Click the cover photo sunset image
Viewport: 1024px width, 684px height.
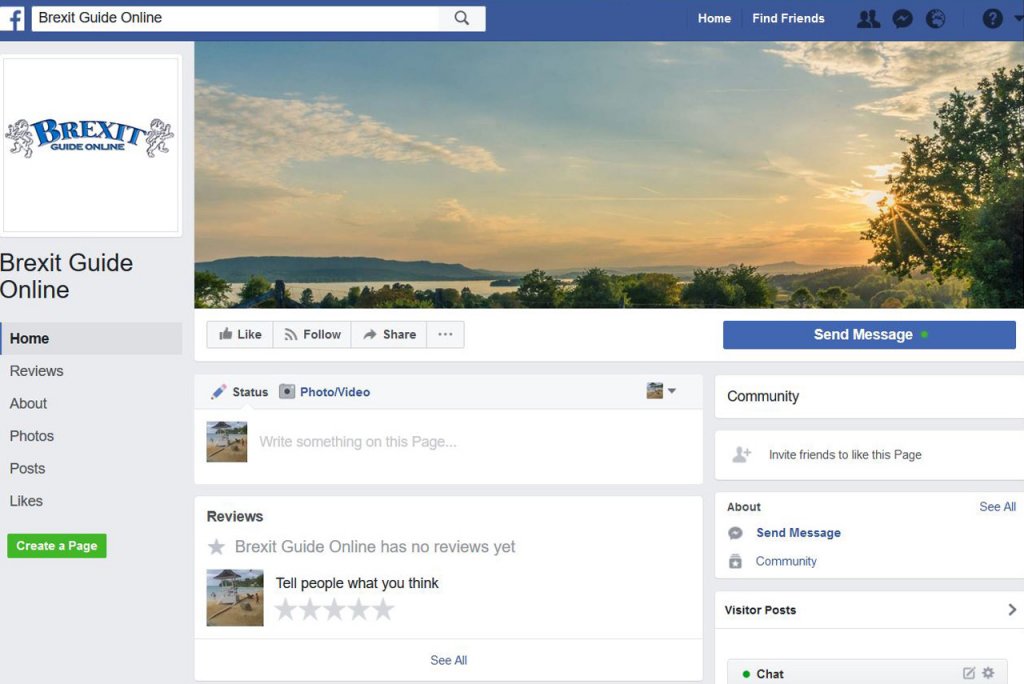(609, 174)
